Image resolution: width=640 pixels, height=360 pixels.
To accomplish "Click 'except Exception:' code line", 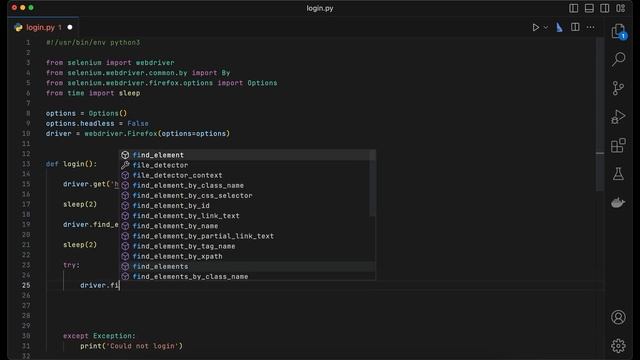I will [99, 336].
